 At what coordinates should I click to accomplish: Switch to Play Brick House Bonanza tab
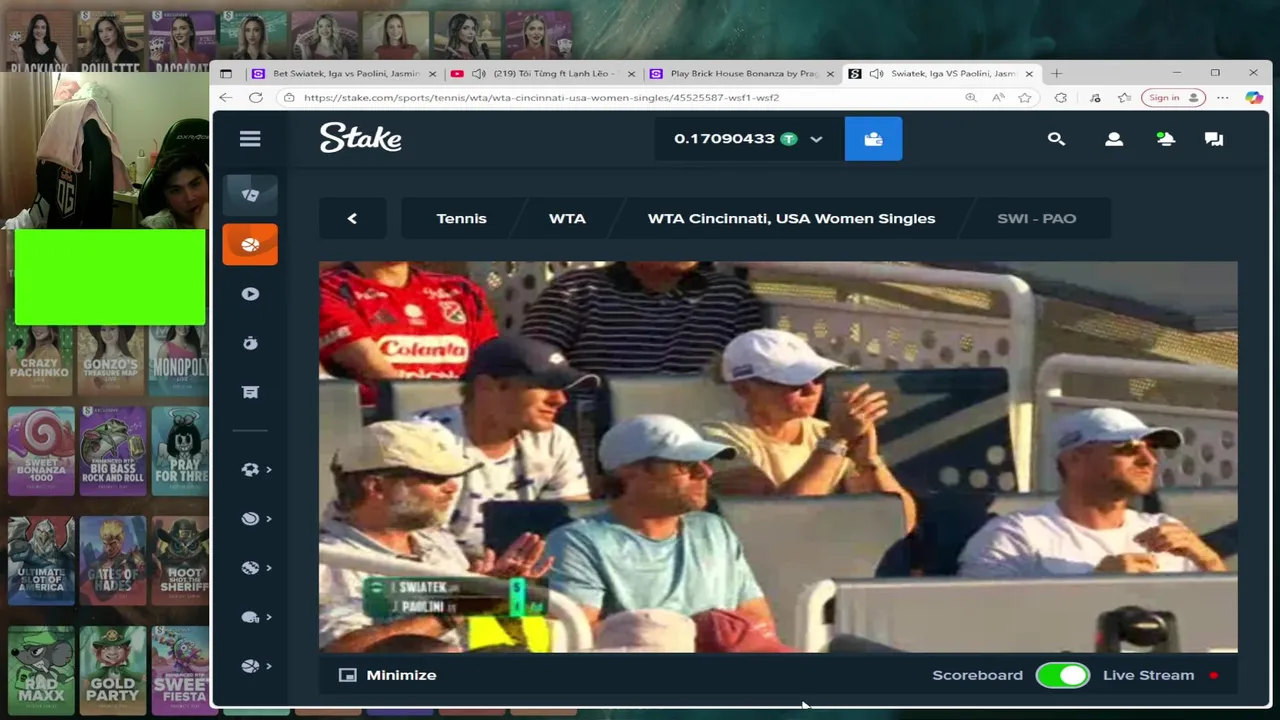click(741, 73)
